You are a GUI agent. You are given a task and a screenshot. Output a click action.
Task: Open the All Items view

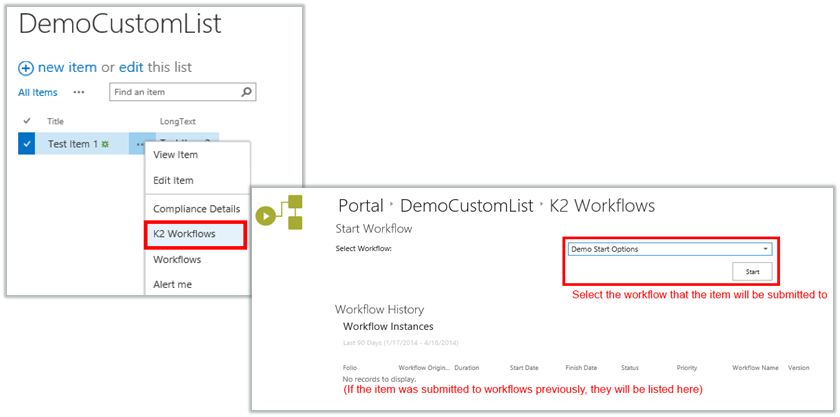[x=38, y=93]
